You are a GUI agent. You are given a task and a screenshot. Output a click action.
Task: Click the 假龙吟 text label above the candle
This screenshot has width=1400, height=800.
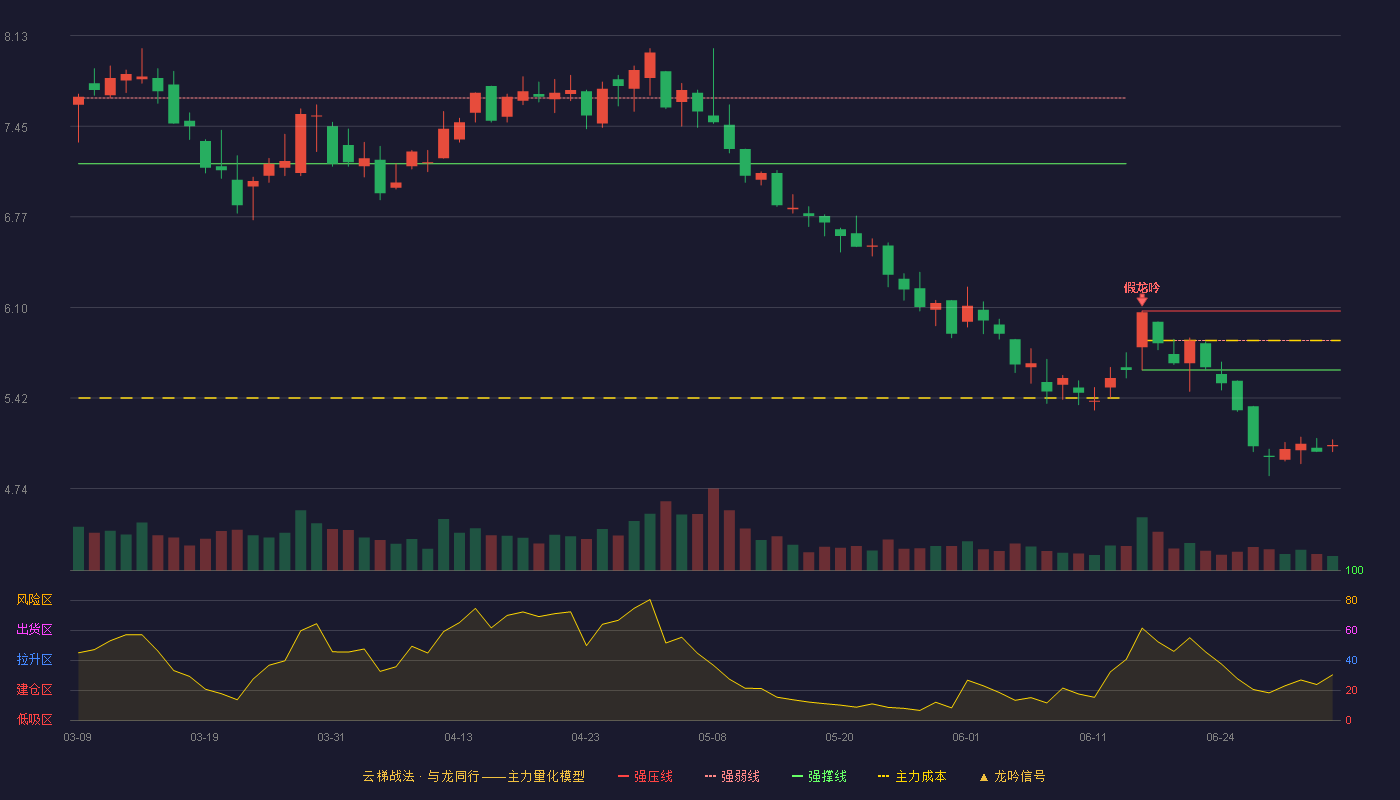coord(1142,287)
